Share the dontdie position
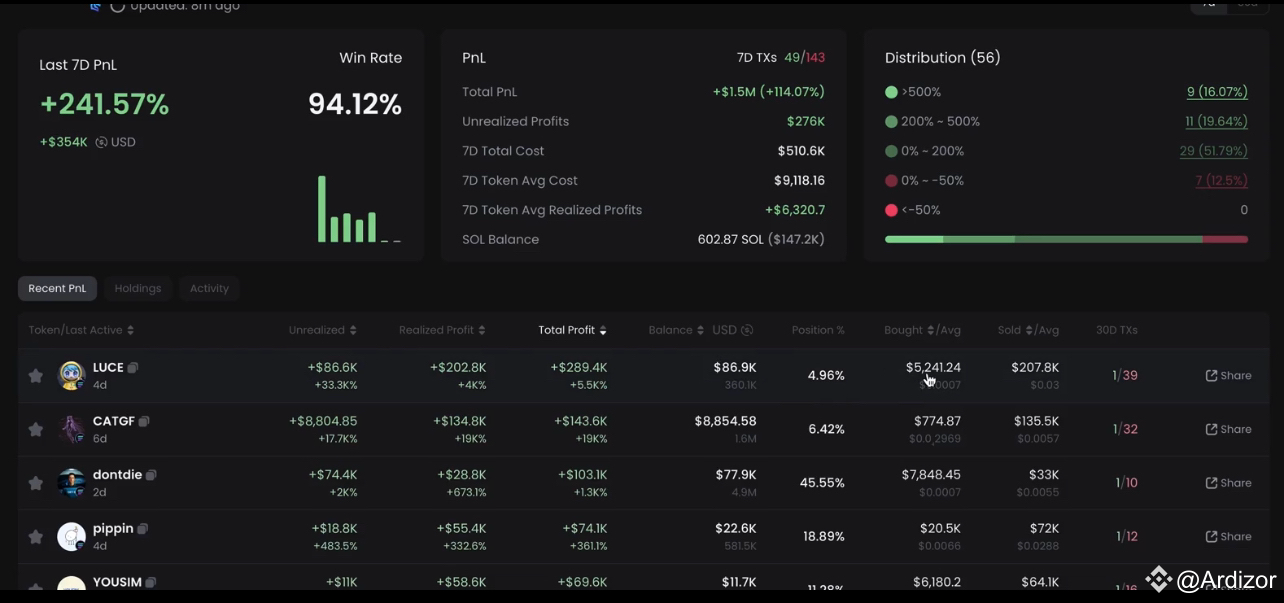The image size is (1284, 603). click(x=1228, y=482)
